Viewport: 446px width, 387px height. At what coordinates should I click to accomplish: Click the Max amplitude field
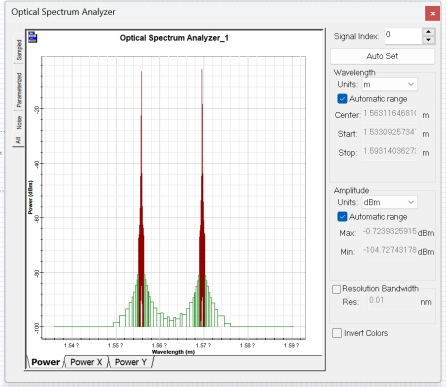(x=389, y=232)
